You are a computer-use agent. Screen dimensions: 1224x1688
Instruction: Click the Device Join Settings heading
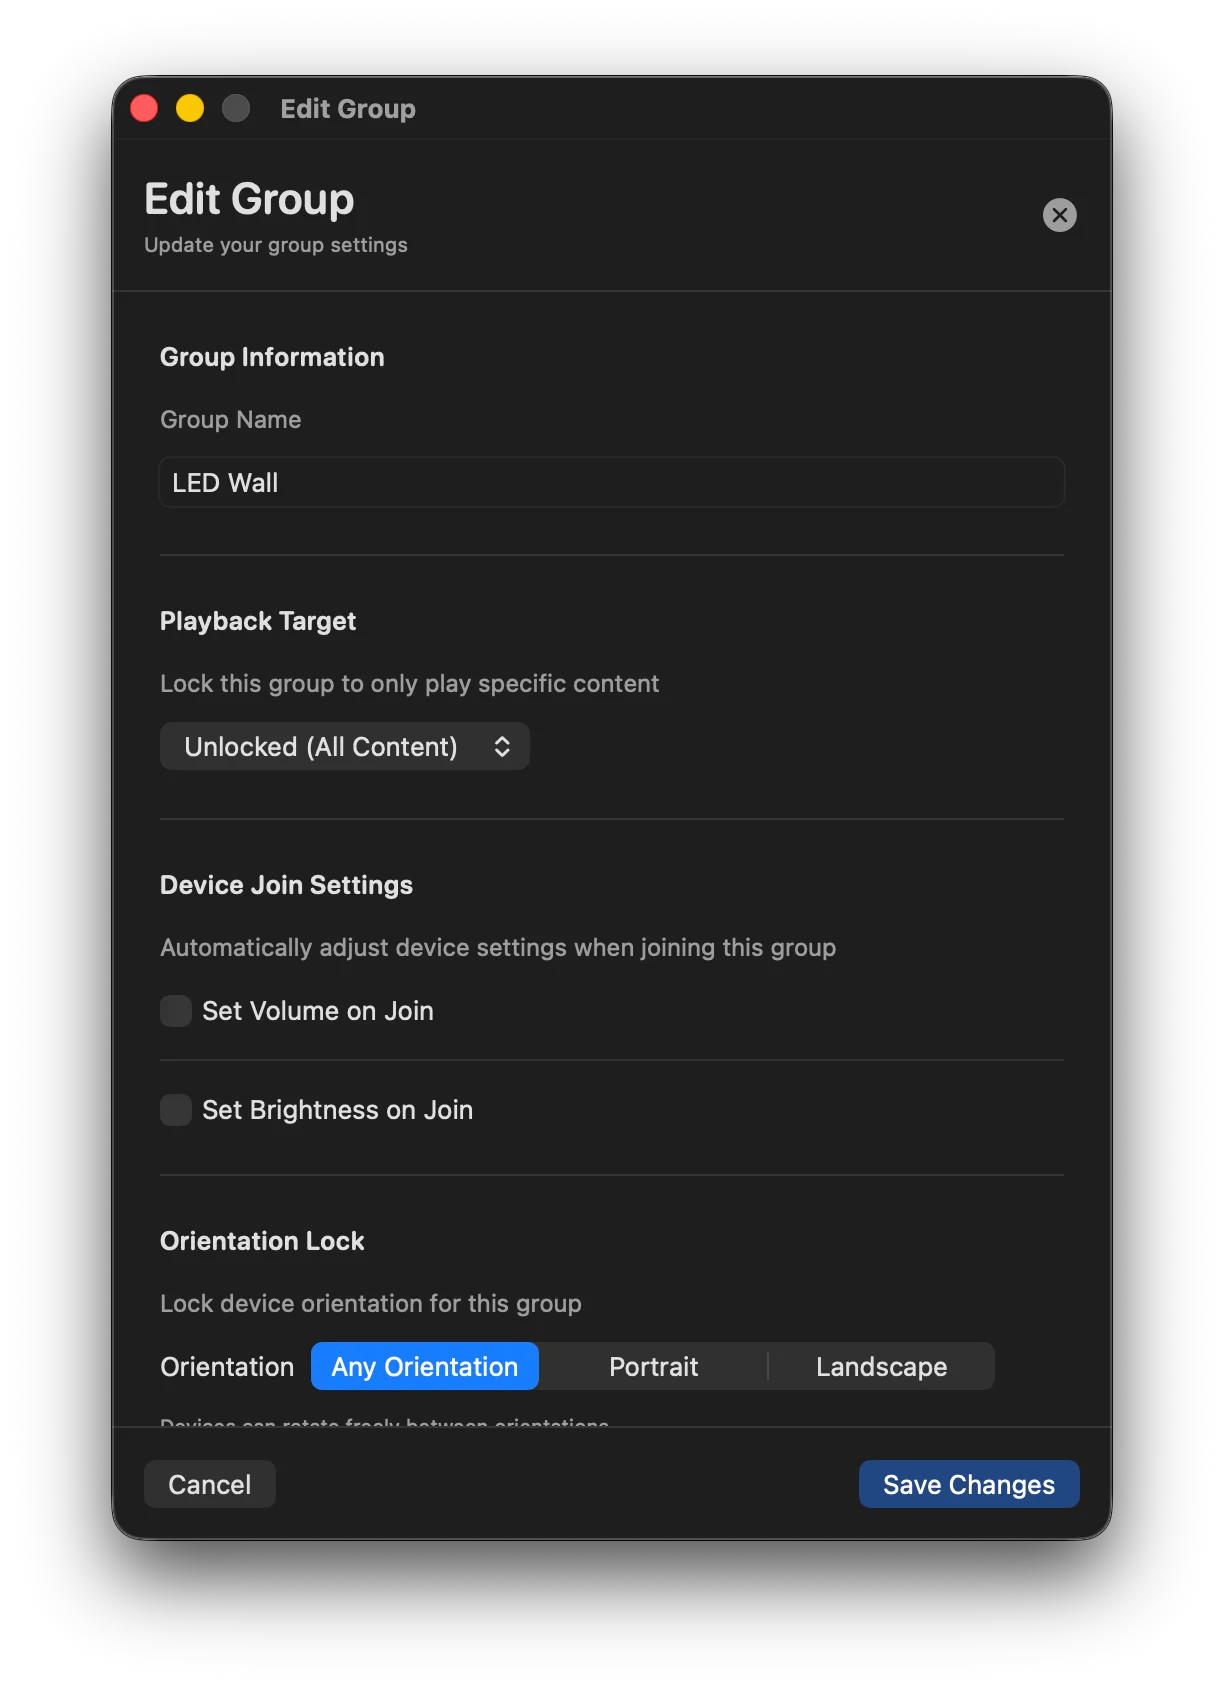[286, 885]
